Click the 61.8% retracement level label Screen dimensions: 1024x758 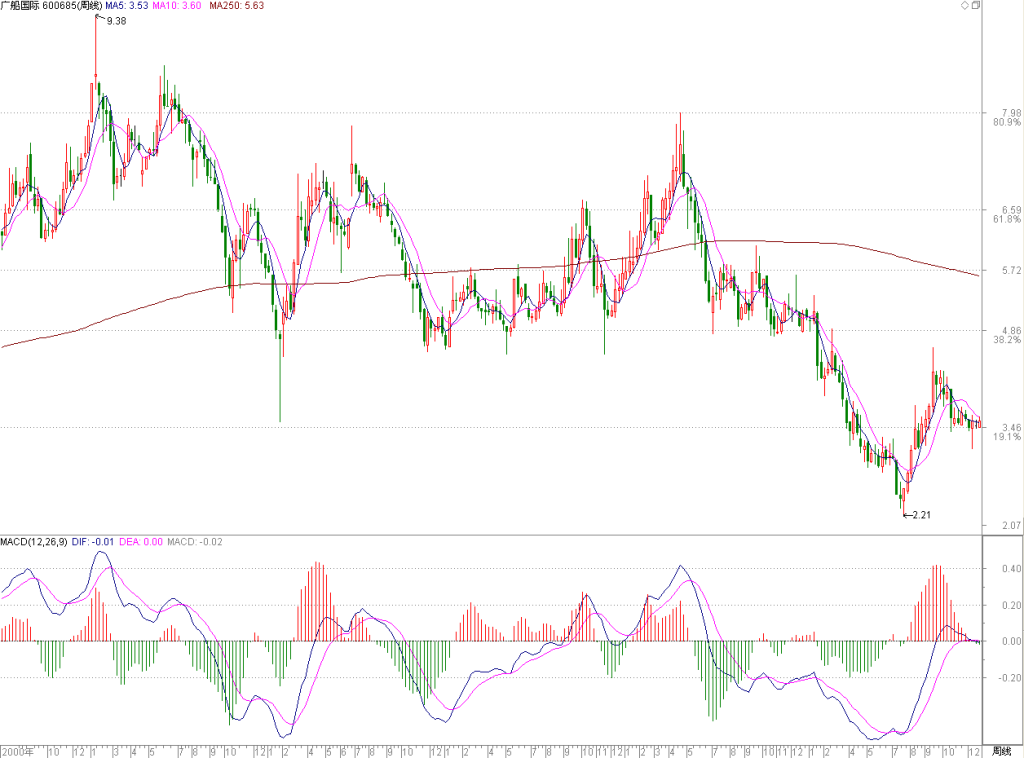pyautogui.click(x=1007, y=219)
